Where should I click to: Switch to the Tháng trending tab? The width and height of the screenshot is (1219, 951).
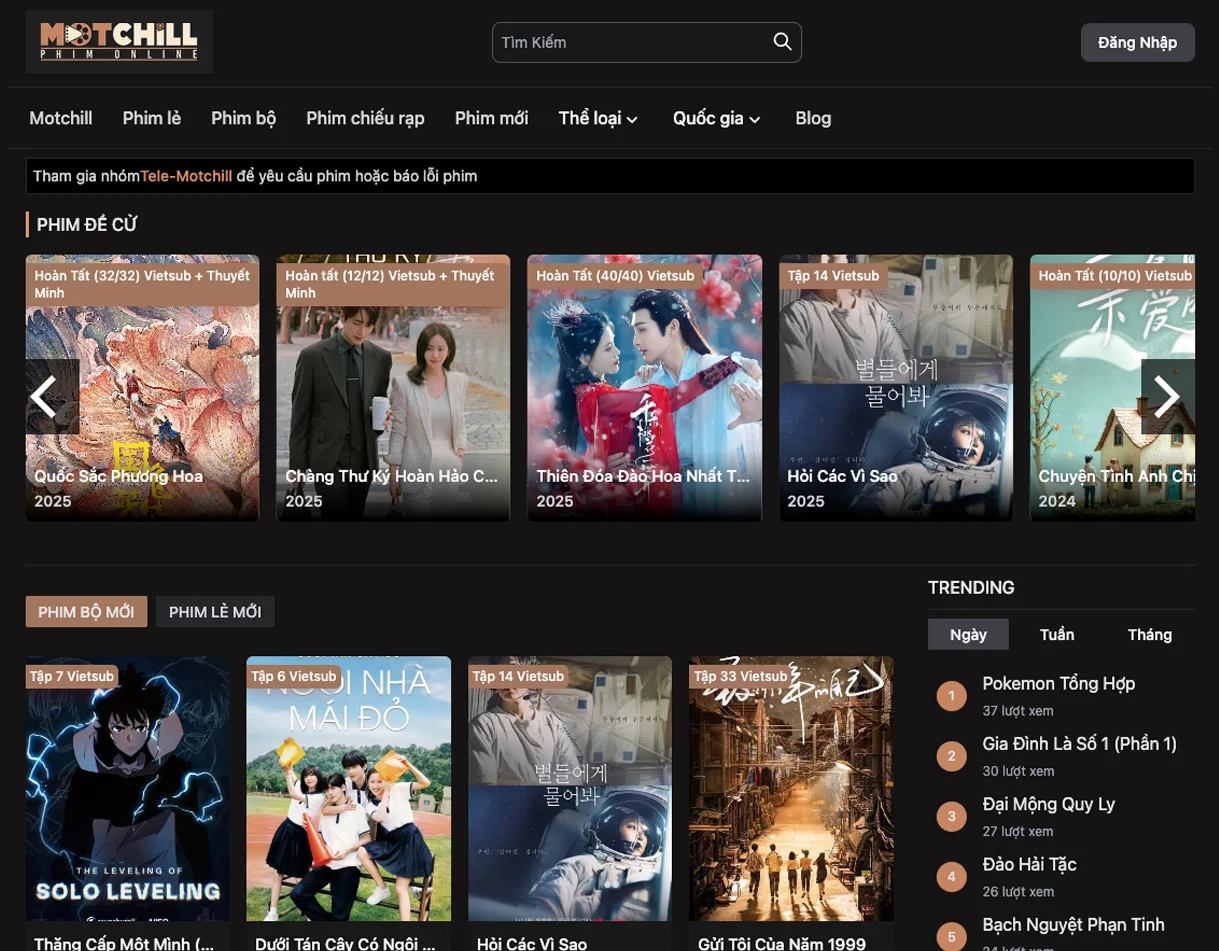(1149, 634)
